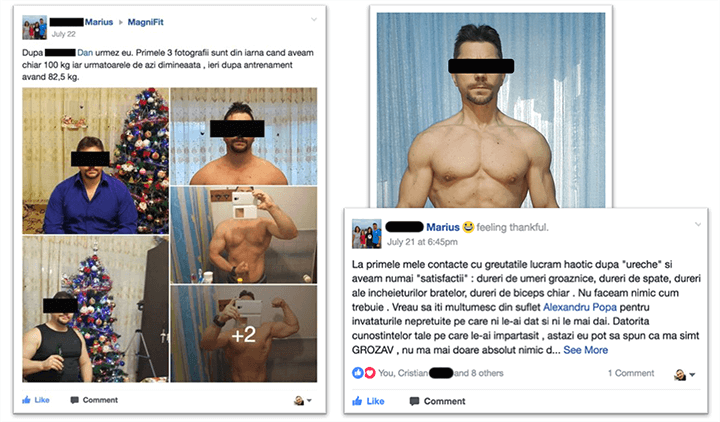This screenshot has width=720, height=422.
Task: Click the Like thumbs-up icon on the MagniFit post
Action: (x=27, y=400)
